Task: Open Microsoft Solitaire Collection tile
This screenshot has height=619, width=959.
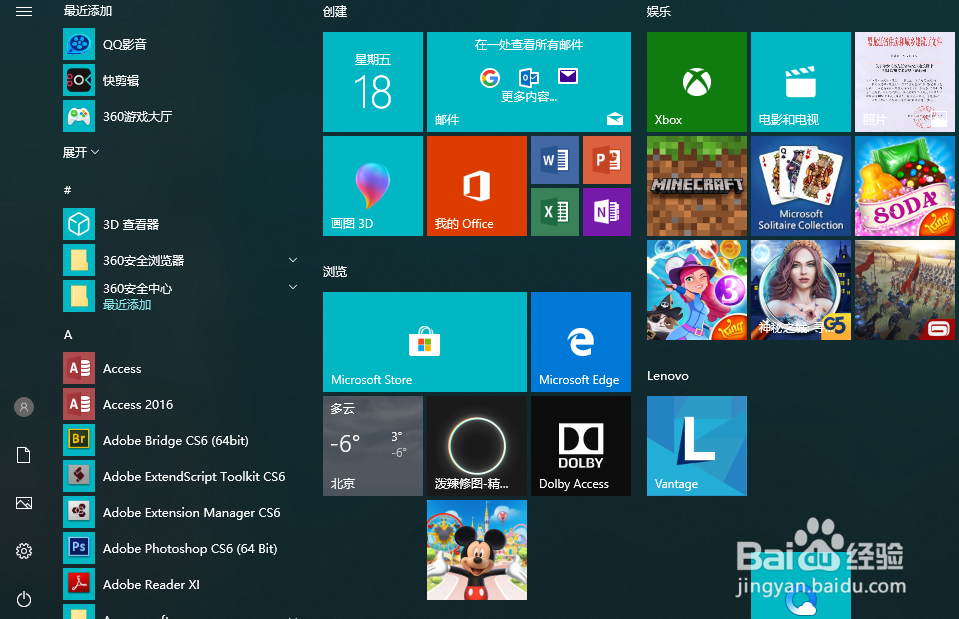Action: [801, 186]
